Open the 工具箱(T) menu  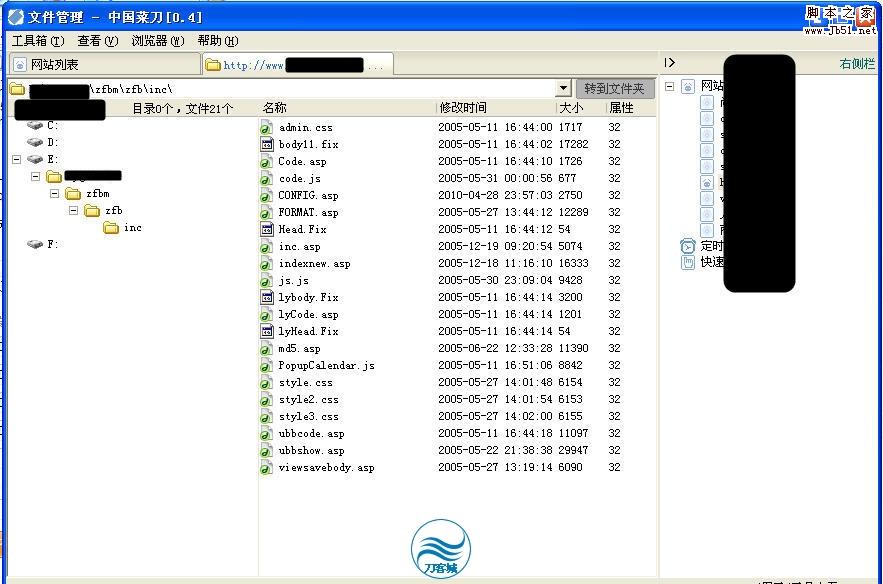coord(38,41)
